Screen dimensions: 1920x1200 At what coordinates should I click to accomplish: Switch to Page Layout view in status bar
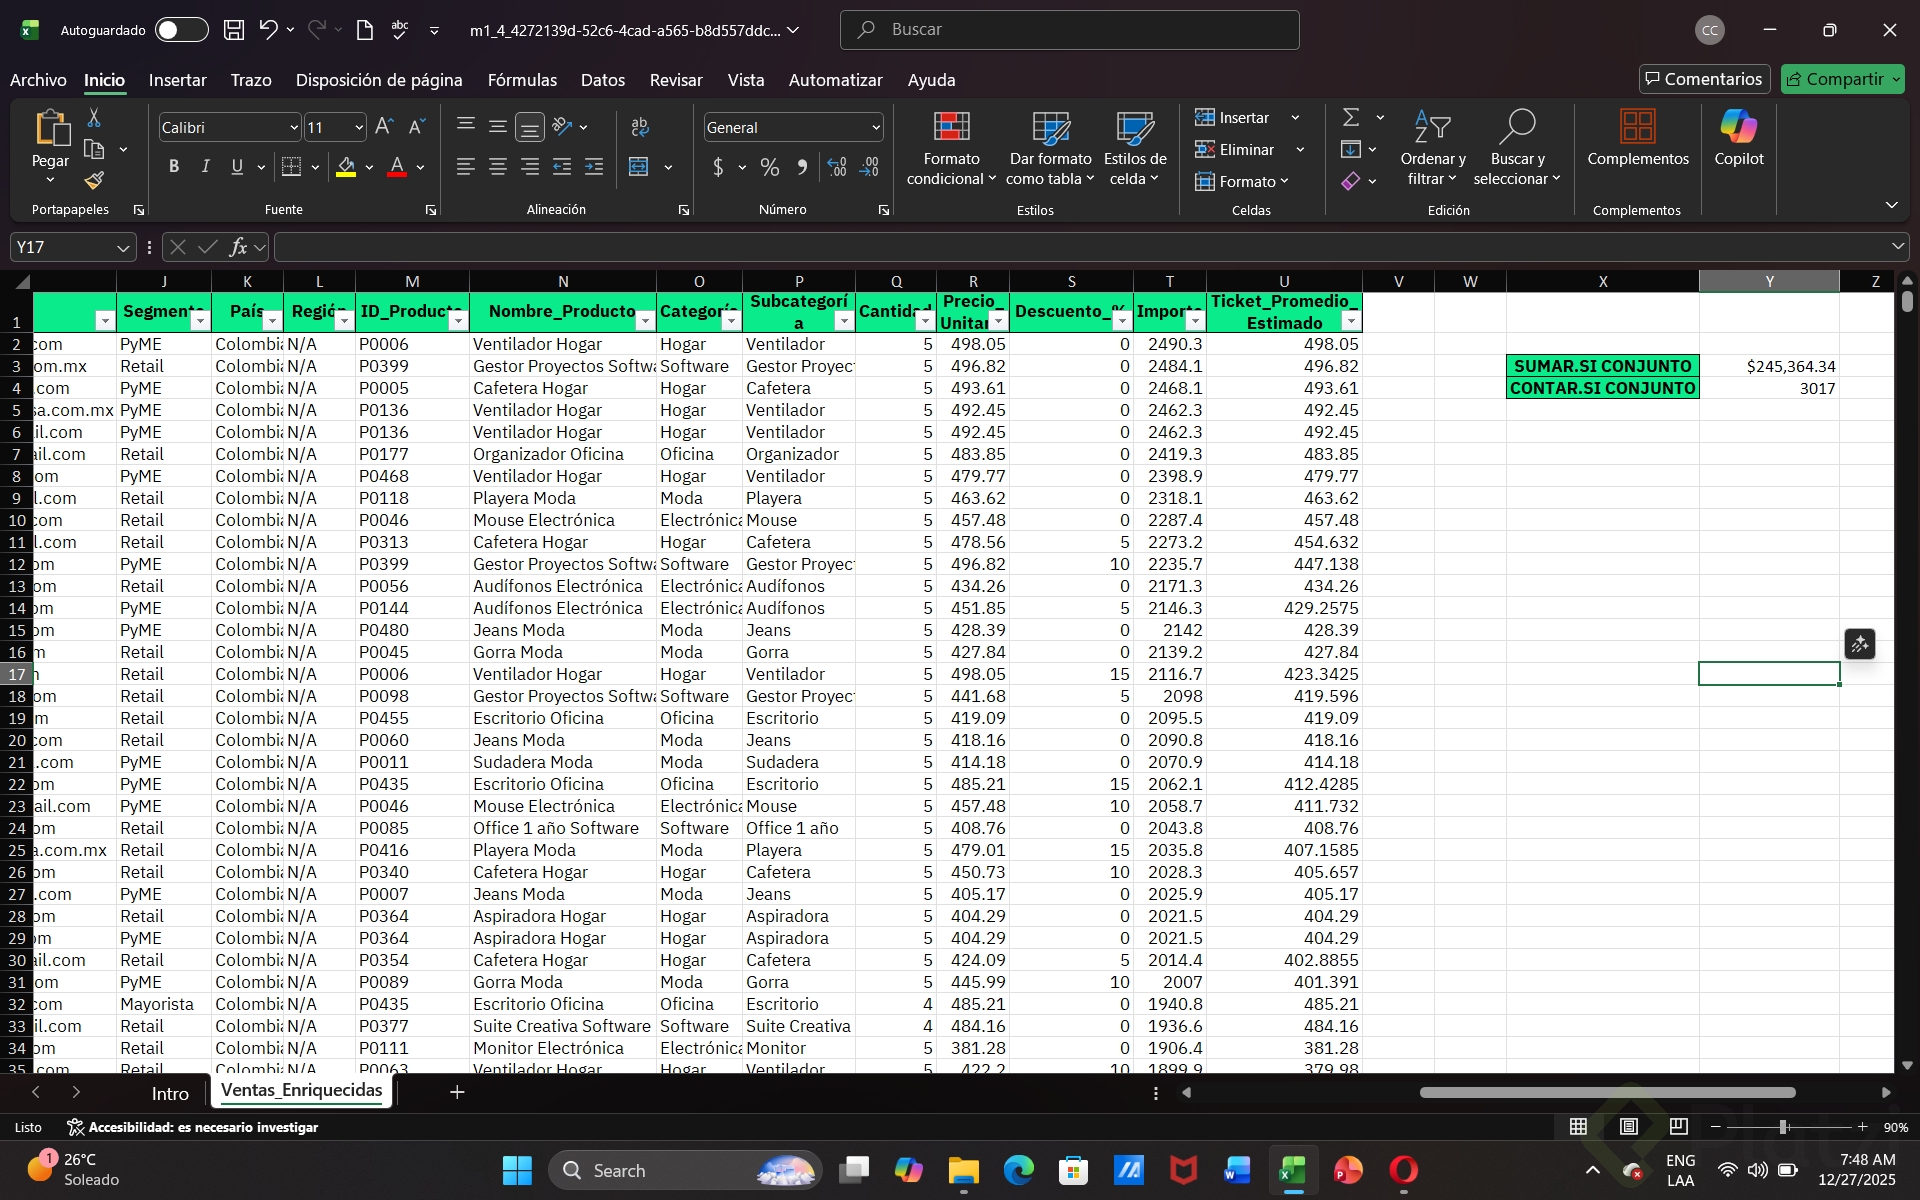(x=1628, y=1127)
